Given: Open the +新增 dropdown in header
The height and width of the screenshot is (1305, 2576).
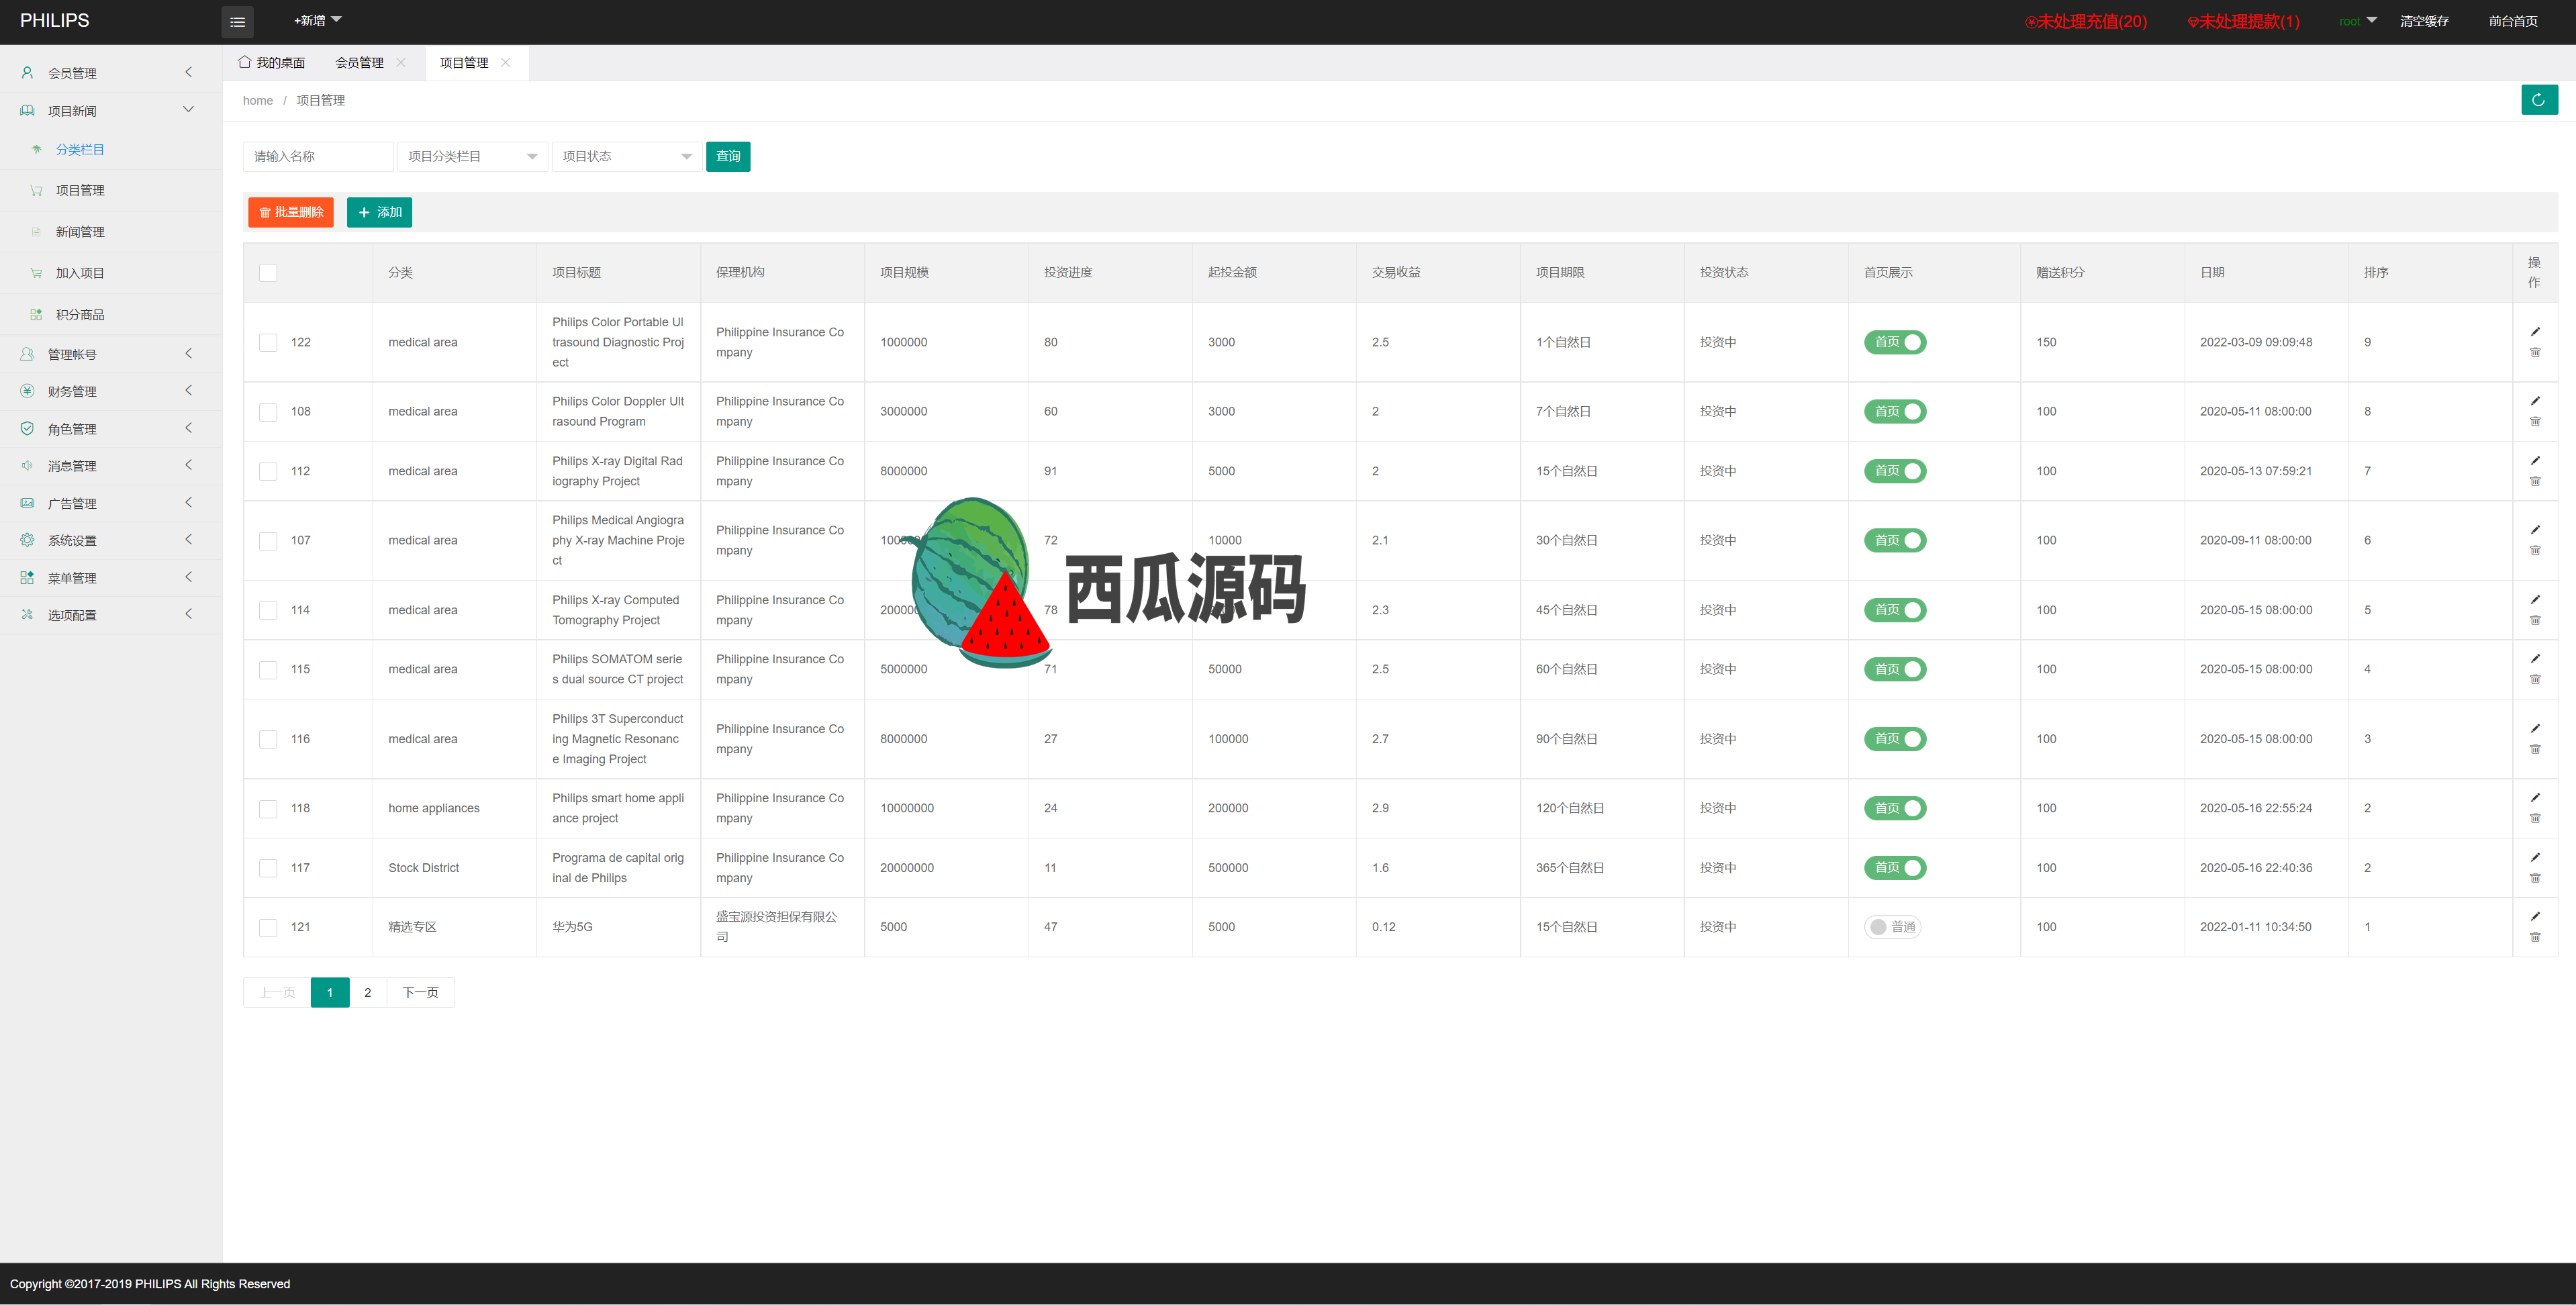Looking at the screenshot, I should click(x=318, y=20).
